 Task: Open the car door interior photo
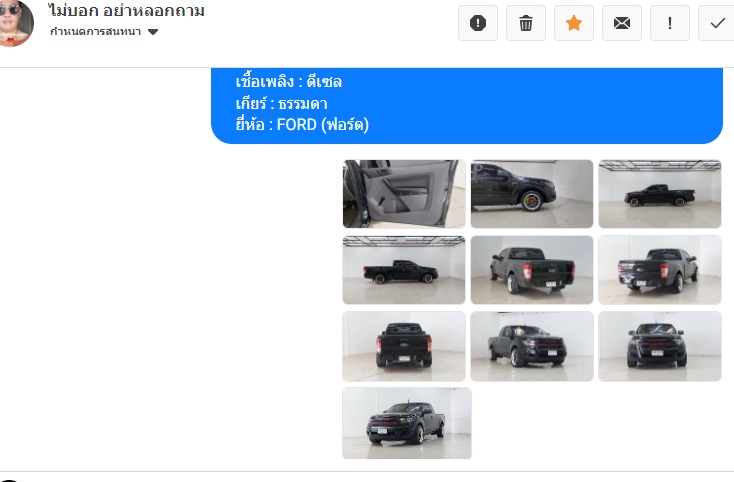[404, 194]
